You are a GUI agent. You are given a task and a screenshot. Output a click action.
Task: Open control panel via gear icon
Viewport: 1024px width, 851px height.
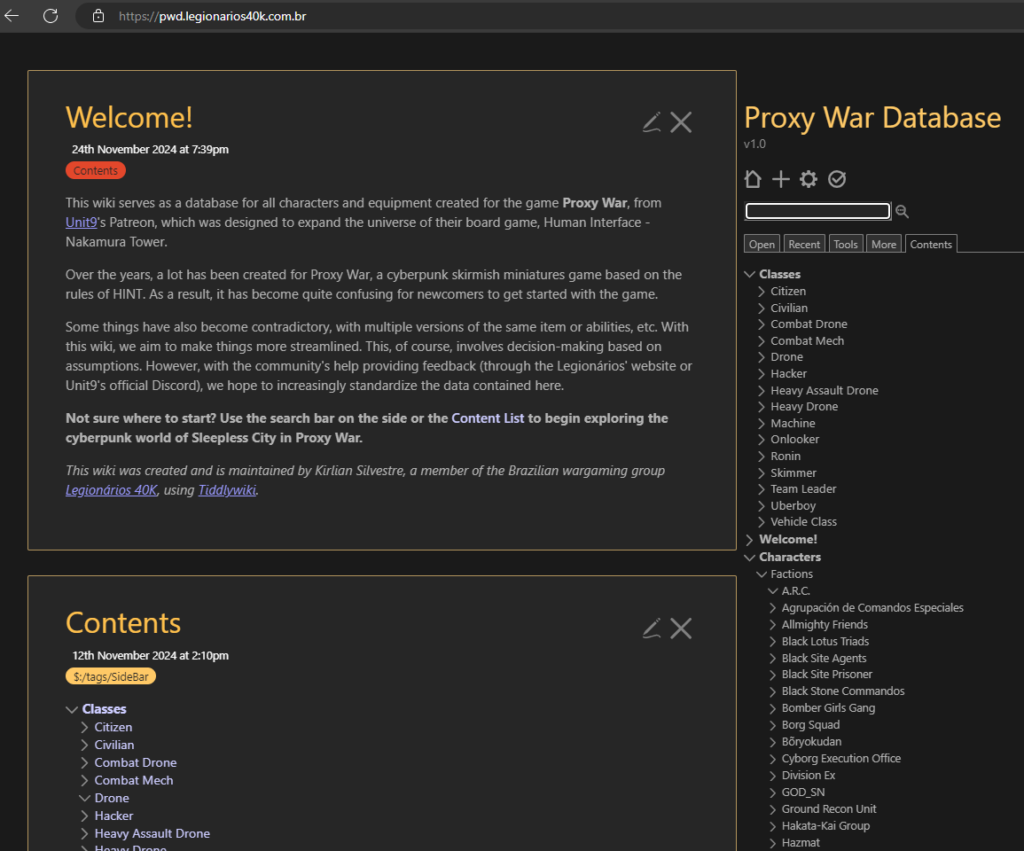[x=809, y=179]
